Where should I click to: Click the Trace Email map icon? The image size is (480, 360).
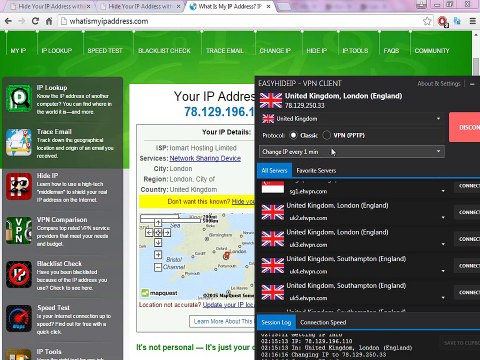pos(19,143)
